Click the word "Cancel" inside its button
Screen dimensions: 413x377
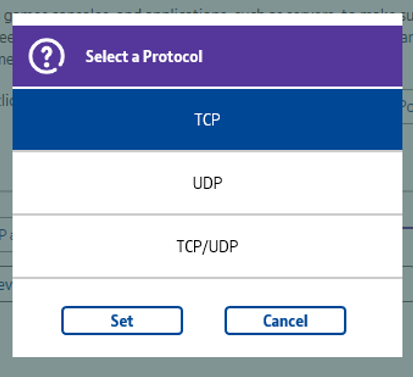pyautogui.click(x=285, y=321)
